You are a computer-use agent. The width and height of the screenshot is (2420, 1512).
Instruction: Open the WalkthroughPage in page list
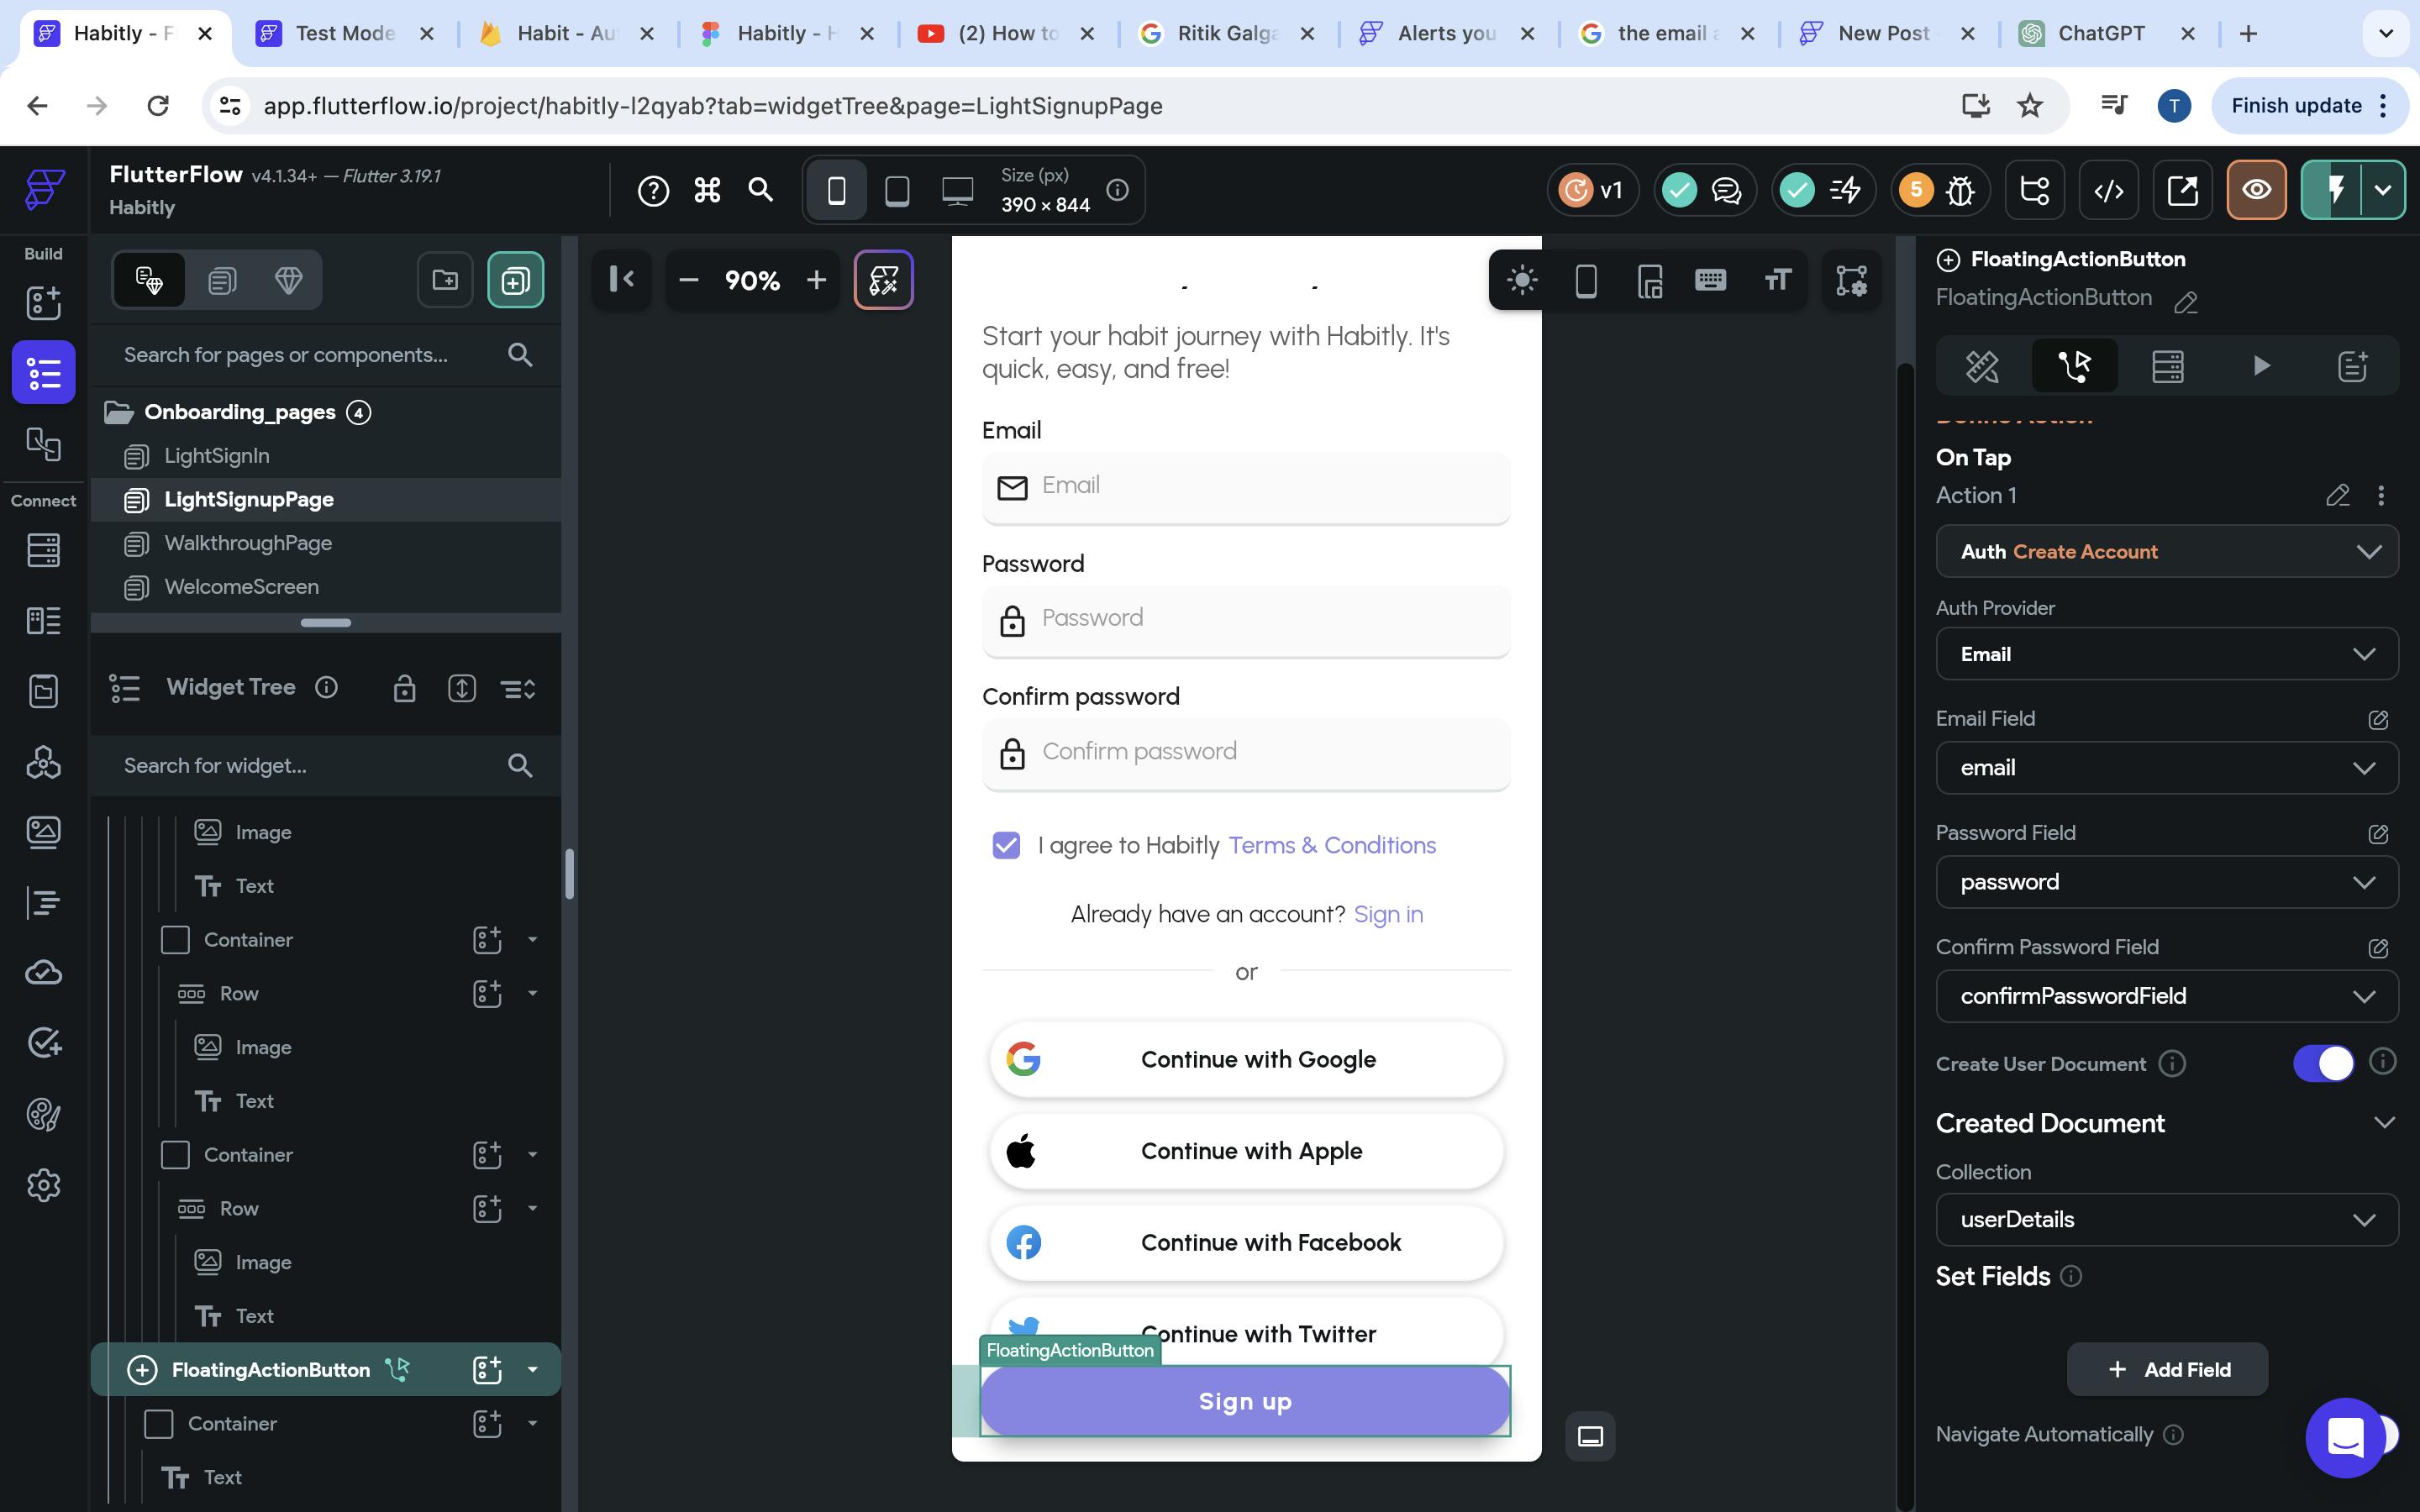click(248, 543)
